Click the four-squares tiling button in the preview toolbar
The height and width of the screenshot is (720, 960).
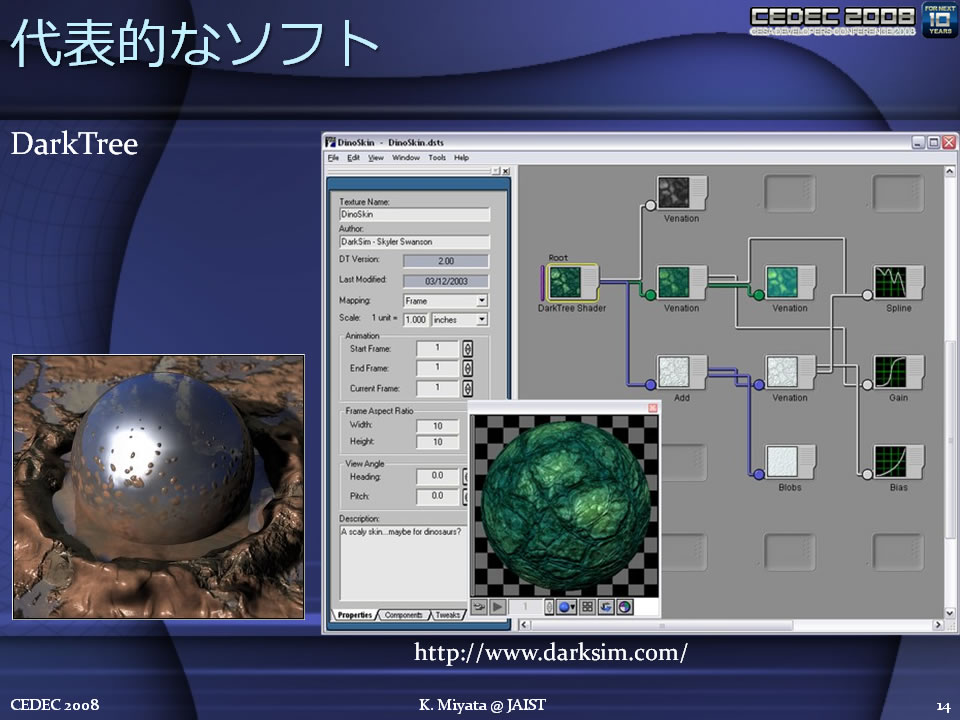[587, 607]
